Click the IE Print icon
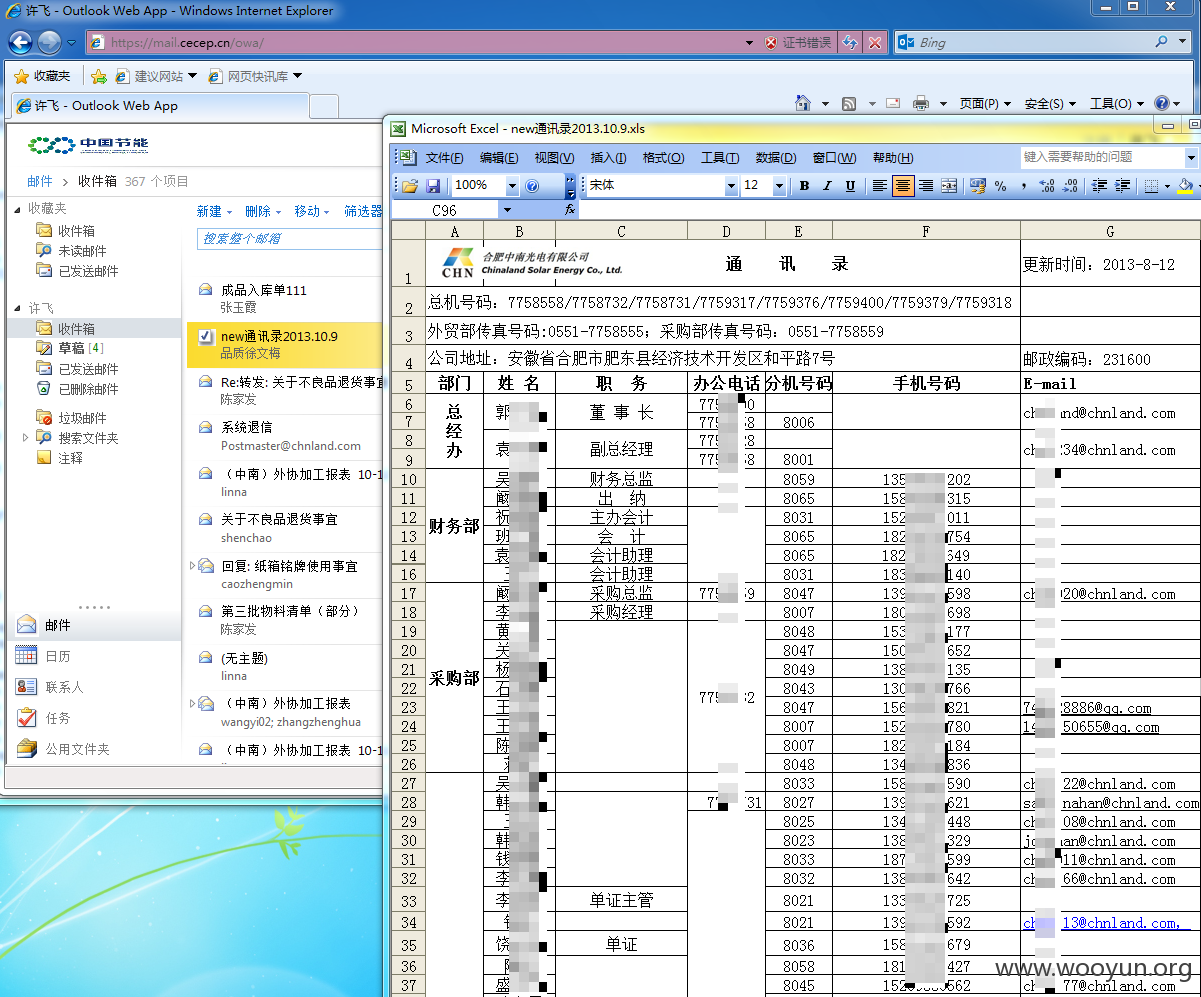The width and height of the screenshot is (1201, 997). pyautogui.click(x=921, y=103)
